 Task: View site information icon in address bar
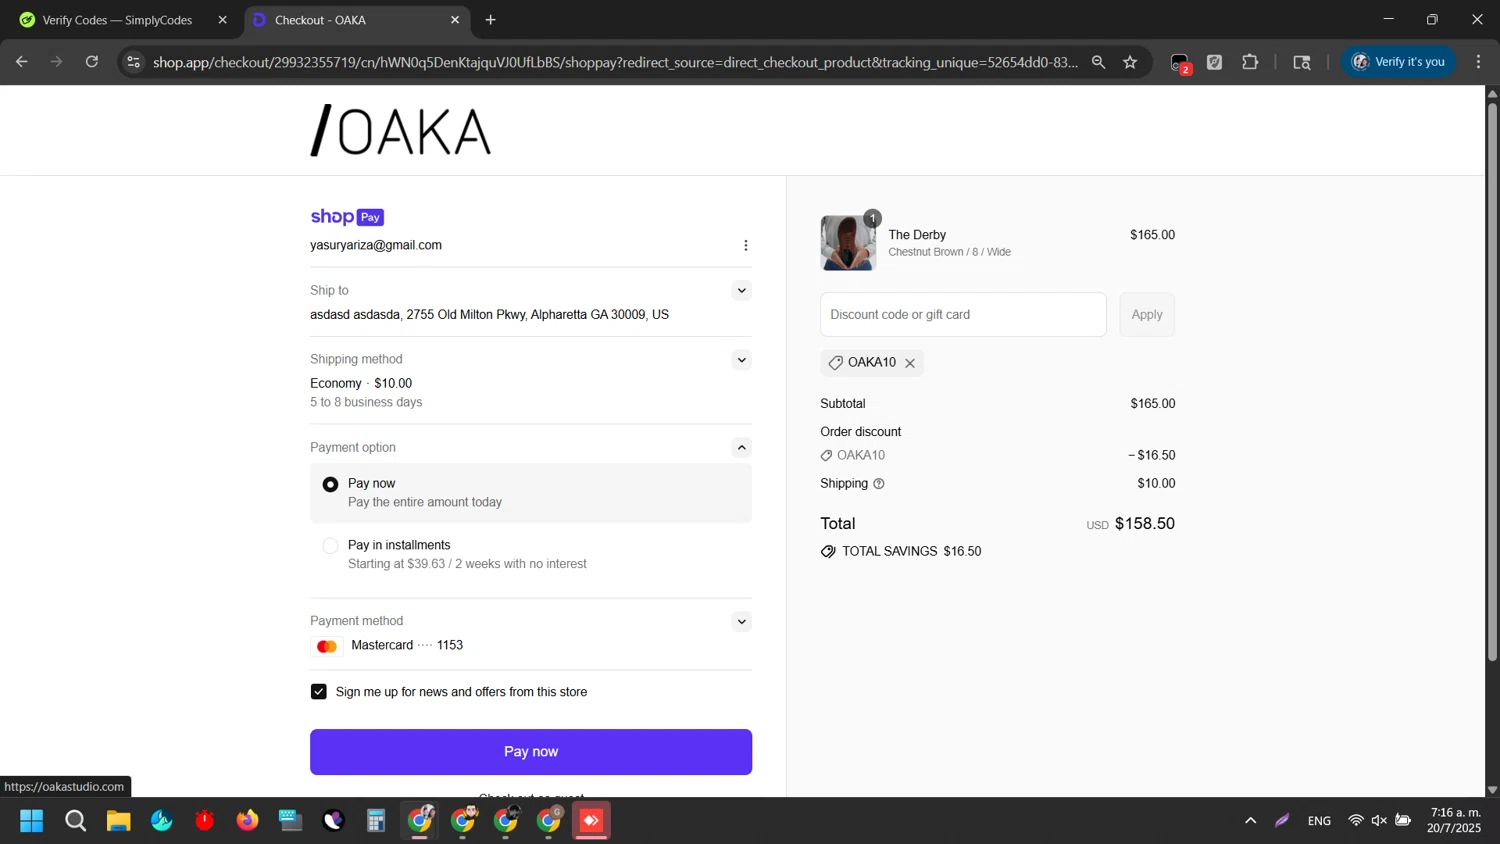click(133, 62)
